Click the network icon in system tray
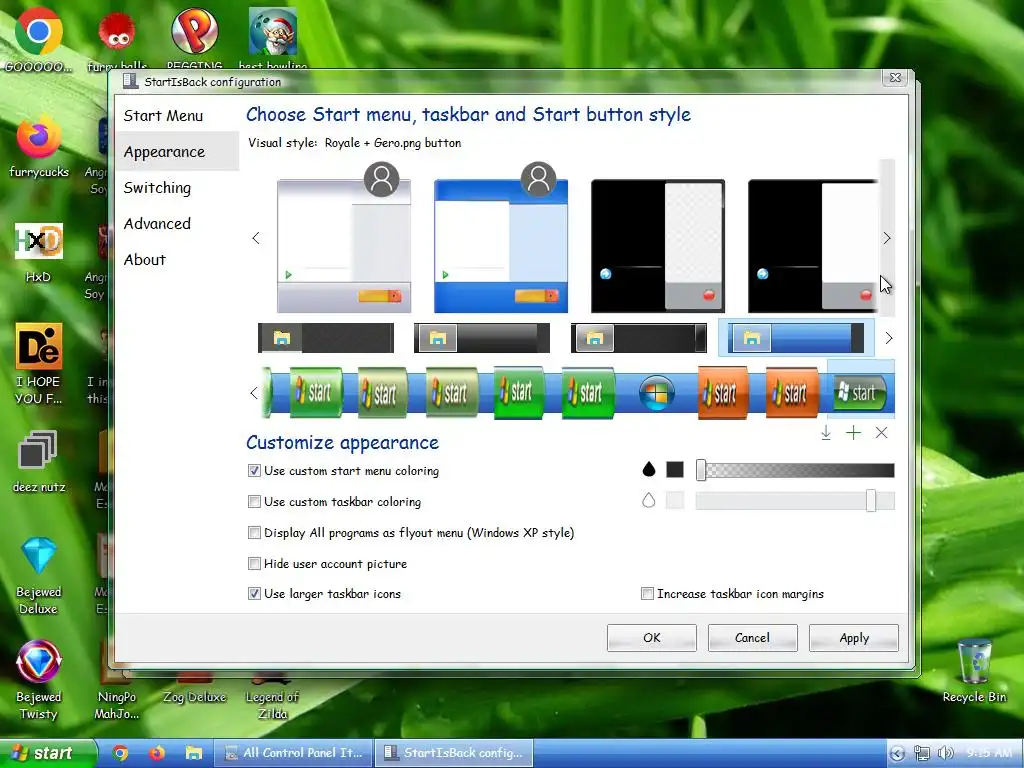Screen dimensions: 1024x768 (921, 753)
